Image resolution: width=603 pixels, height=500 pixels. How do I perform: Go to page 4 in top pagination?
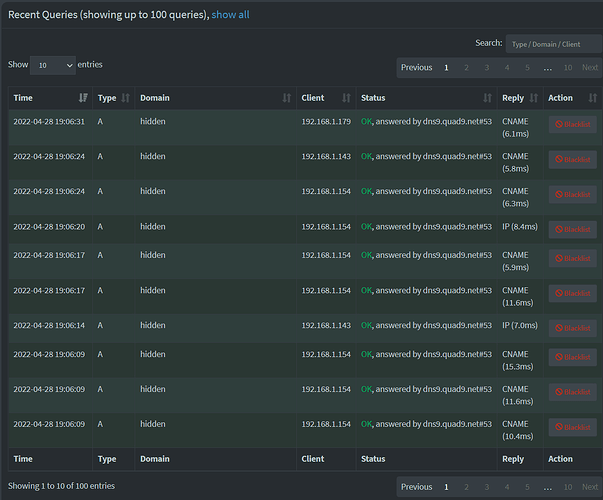pos(507,68)
